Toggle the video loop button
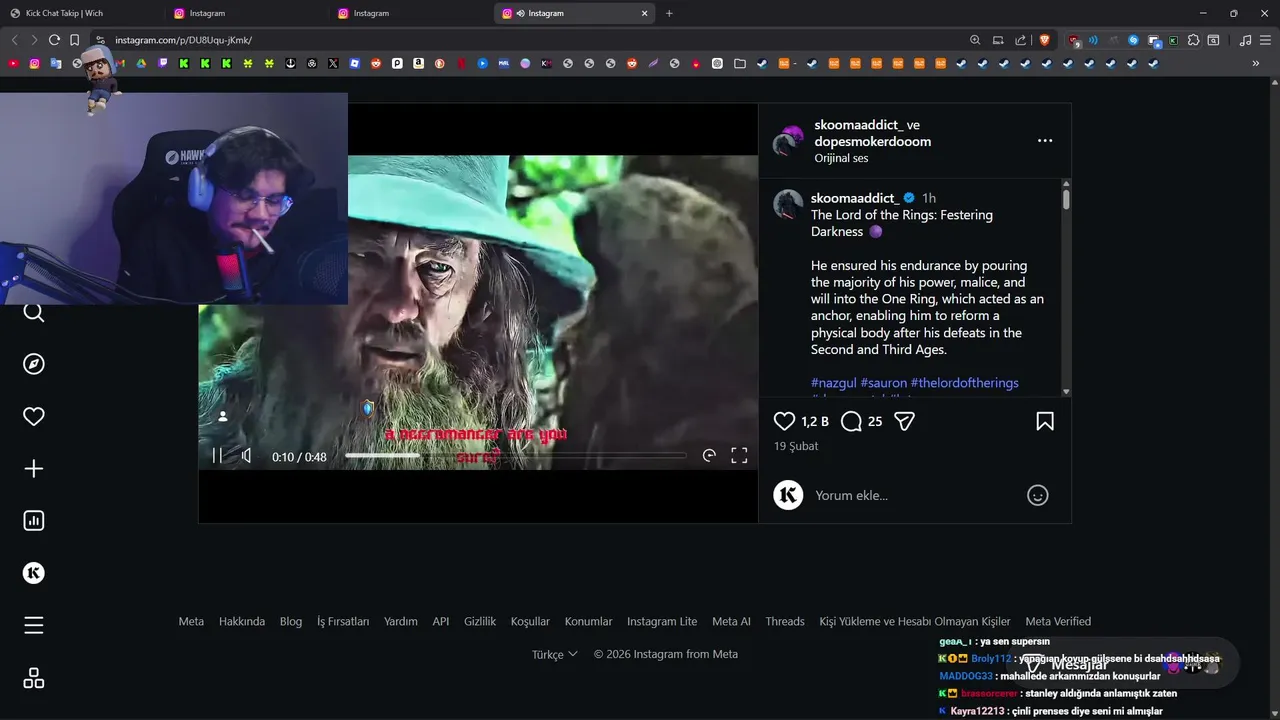Viewport: 1280px width, 720px height. 709,456
